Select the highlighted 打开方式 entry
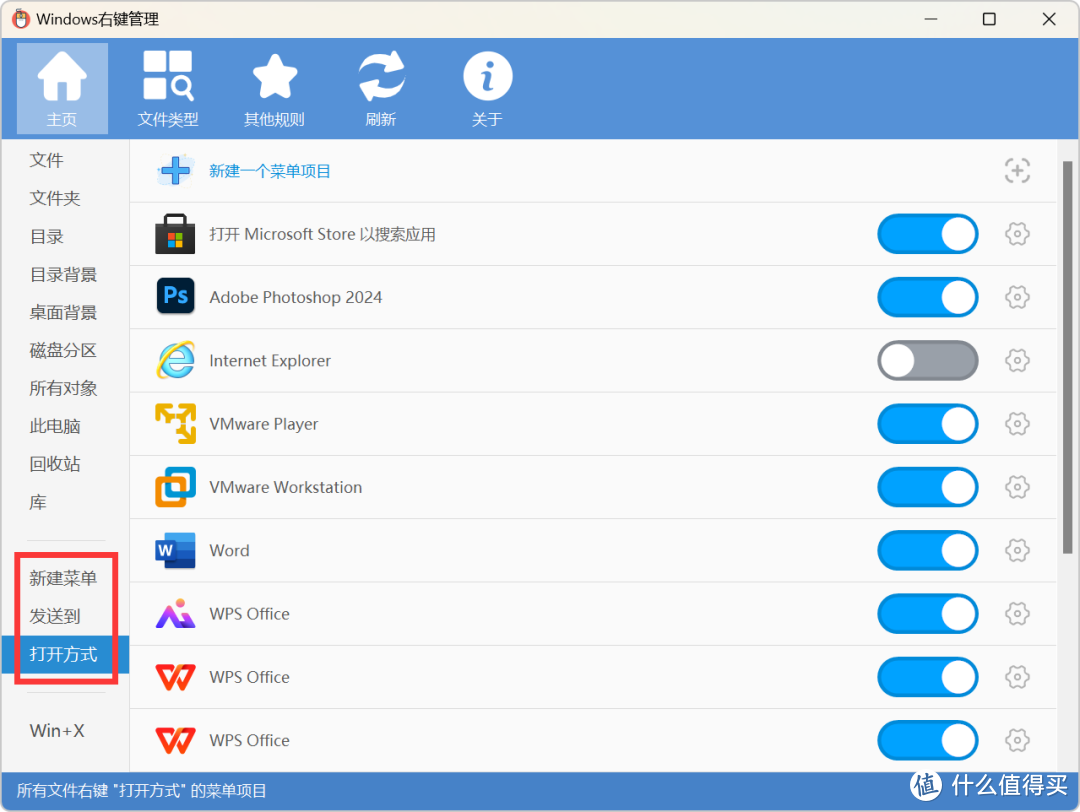The image size is (1080, 812). pos(63,654)
